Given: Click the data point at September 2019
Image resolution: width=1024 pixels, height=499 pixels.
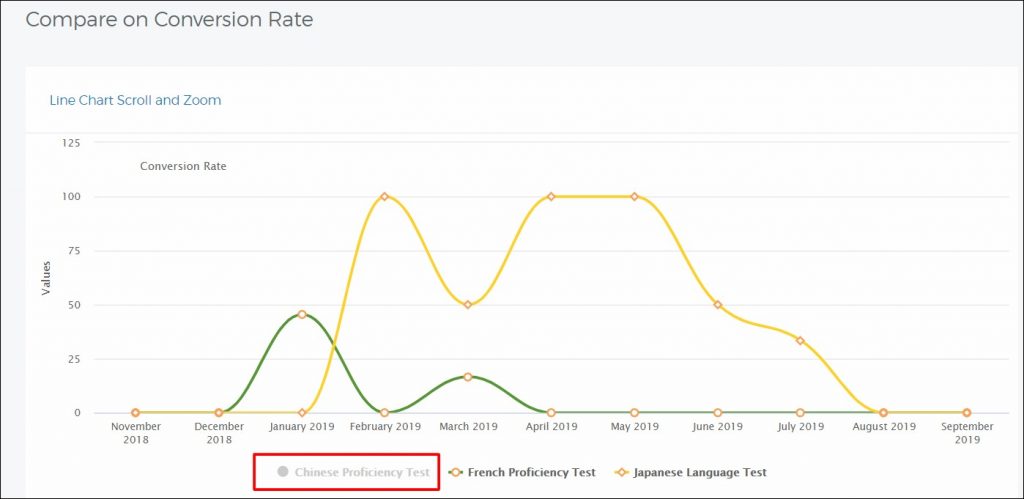Looking at the screenshot, I should point(966,413).
